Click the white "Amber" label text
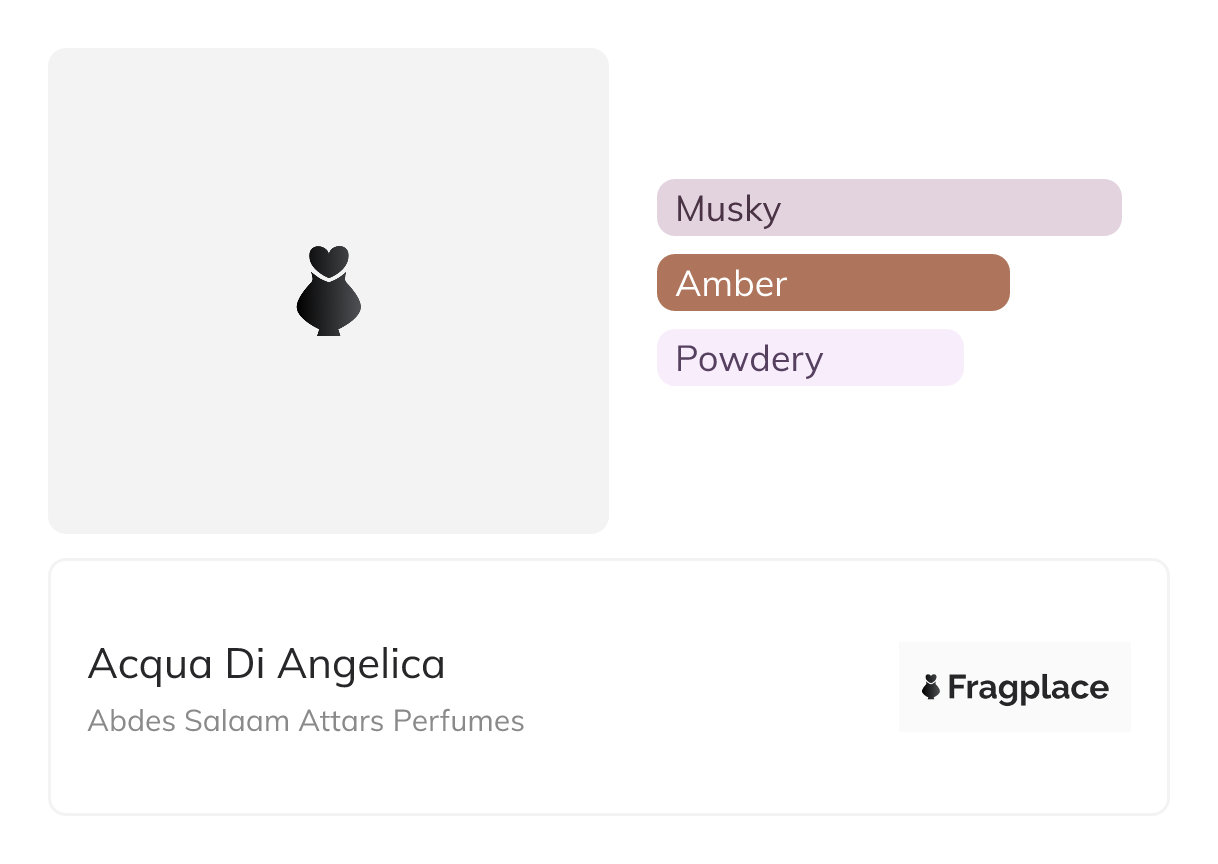 [731, 284]
